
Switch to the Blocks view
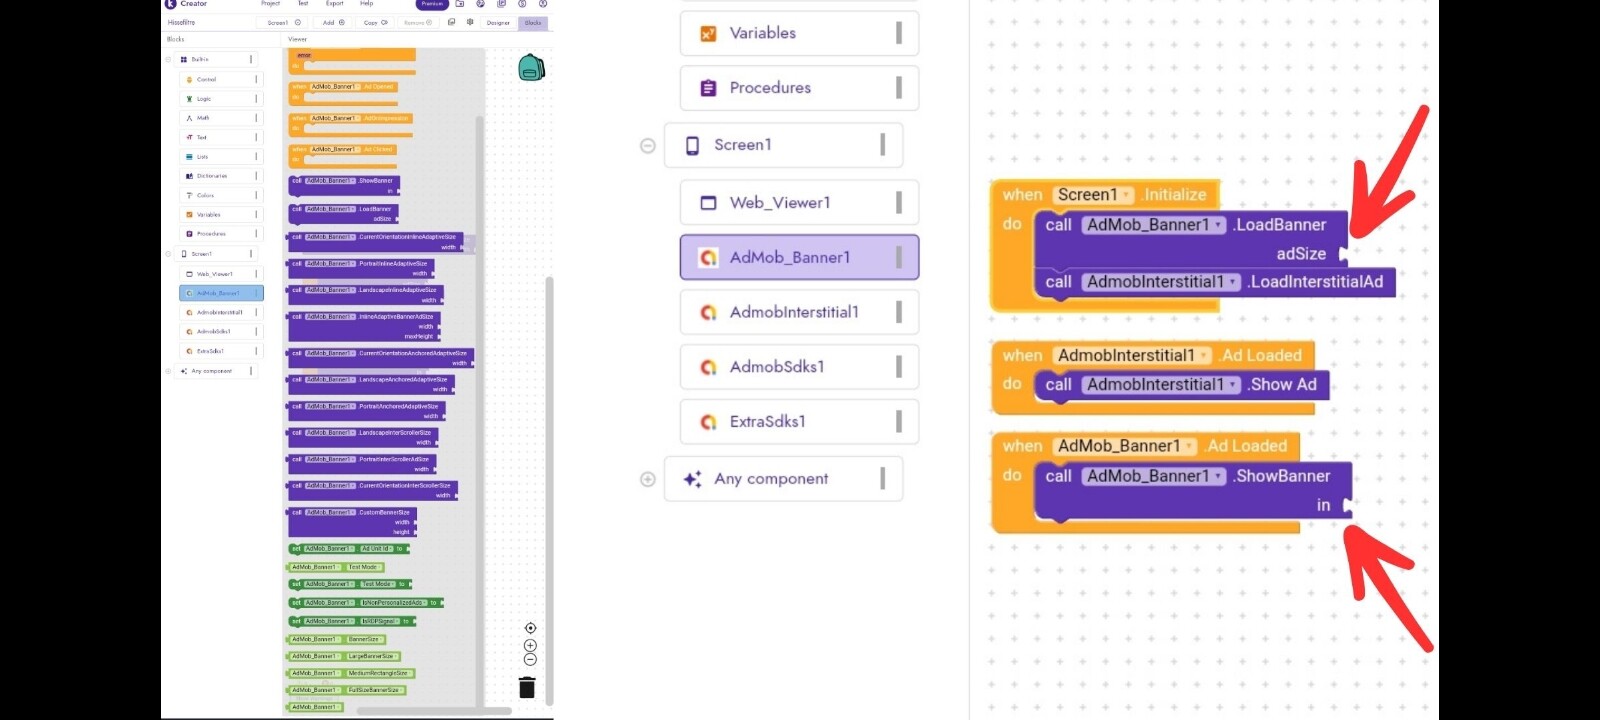pyautogui.click(x=533, y=22)
